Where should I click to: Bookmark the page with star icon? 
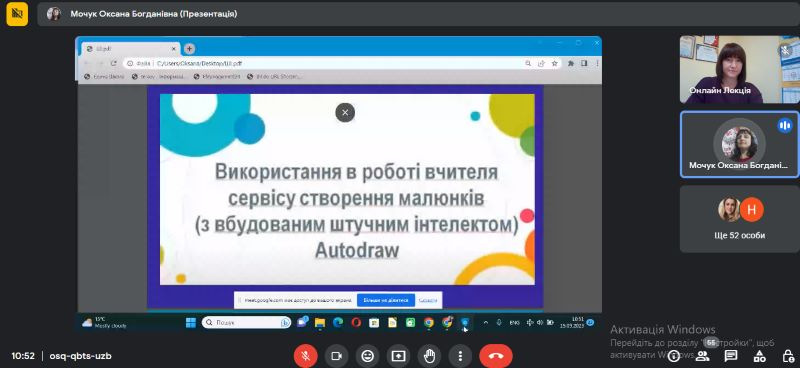554,63
